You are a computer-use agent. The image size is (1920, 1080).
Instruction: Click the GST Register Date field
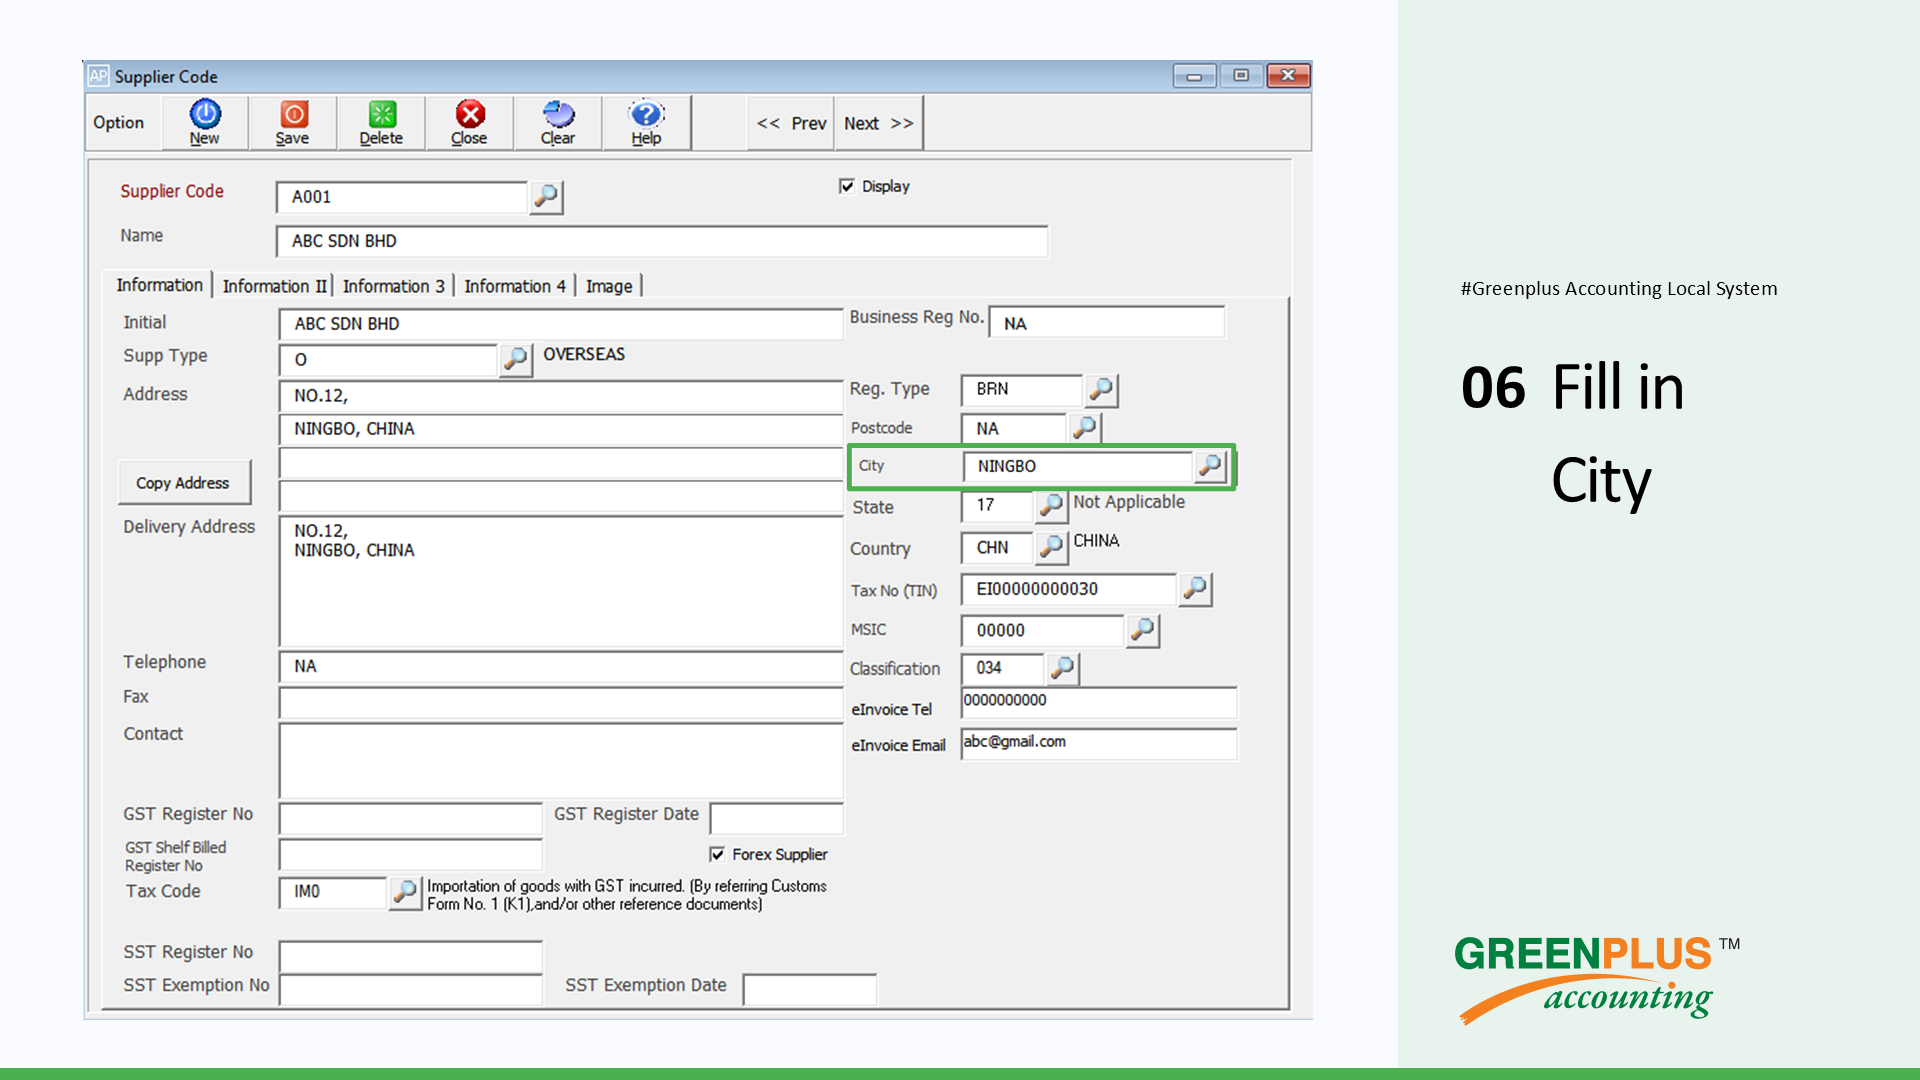777,819
